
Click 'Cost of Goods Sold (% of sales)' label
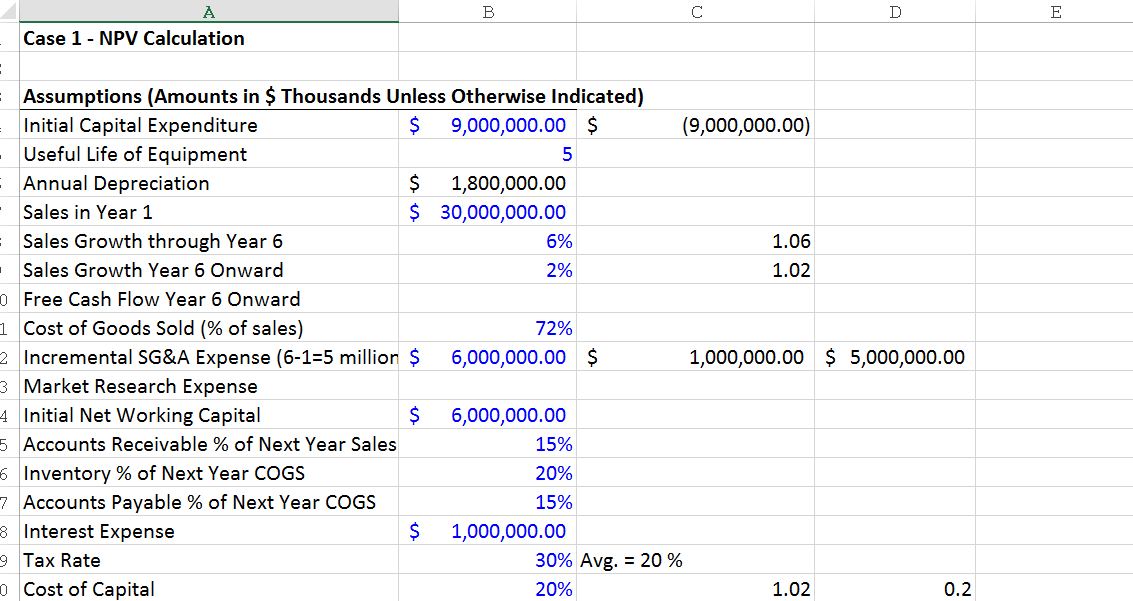[209, 327]
